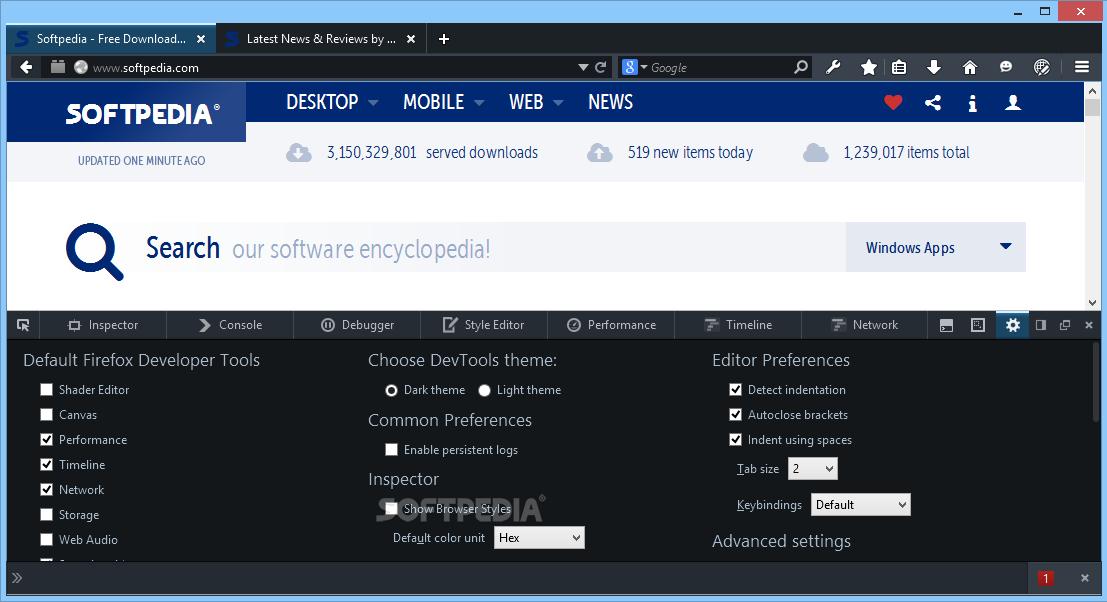
Task: Close the developer tools panel
Action: 1089,325
